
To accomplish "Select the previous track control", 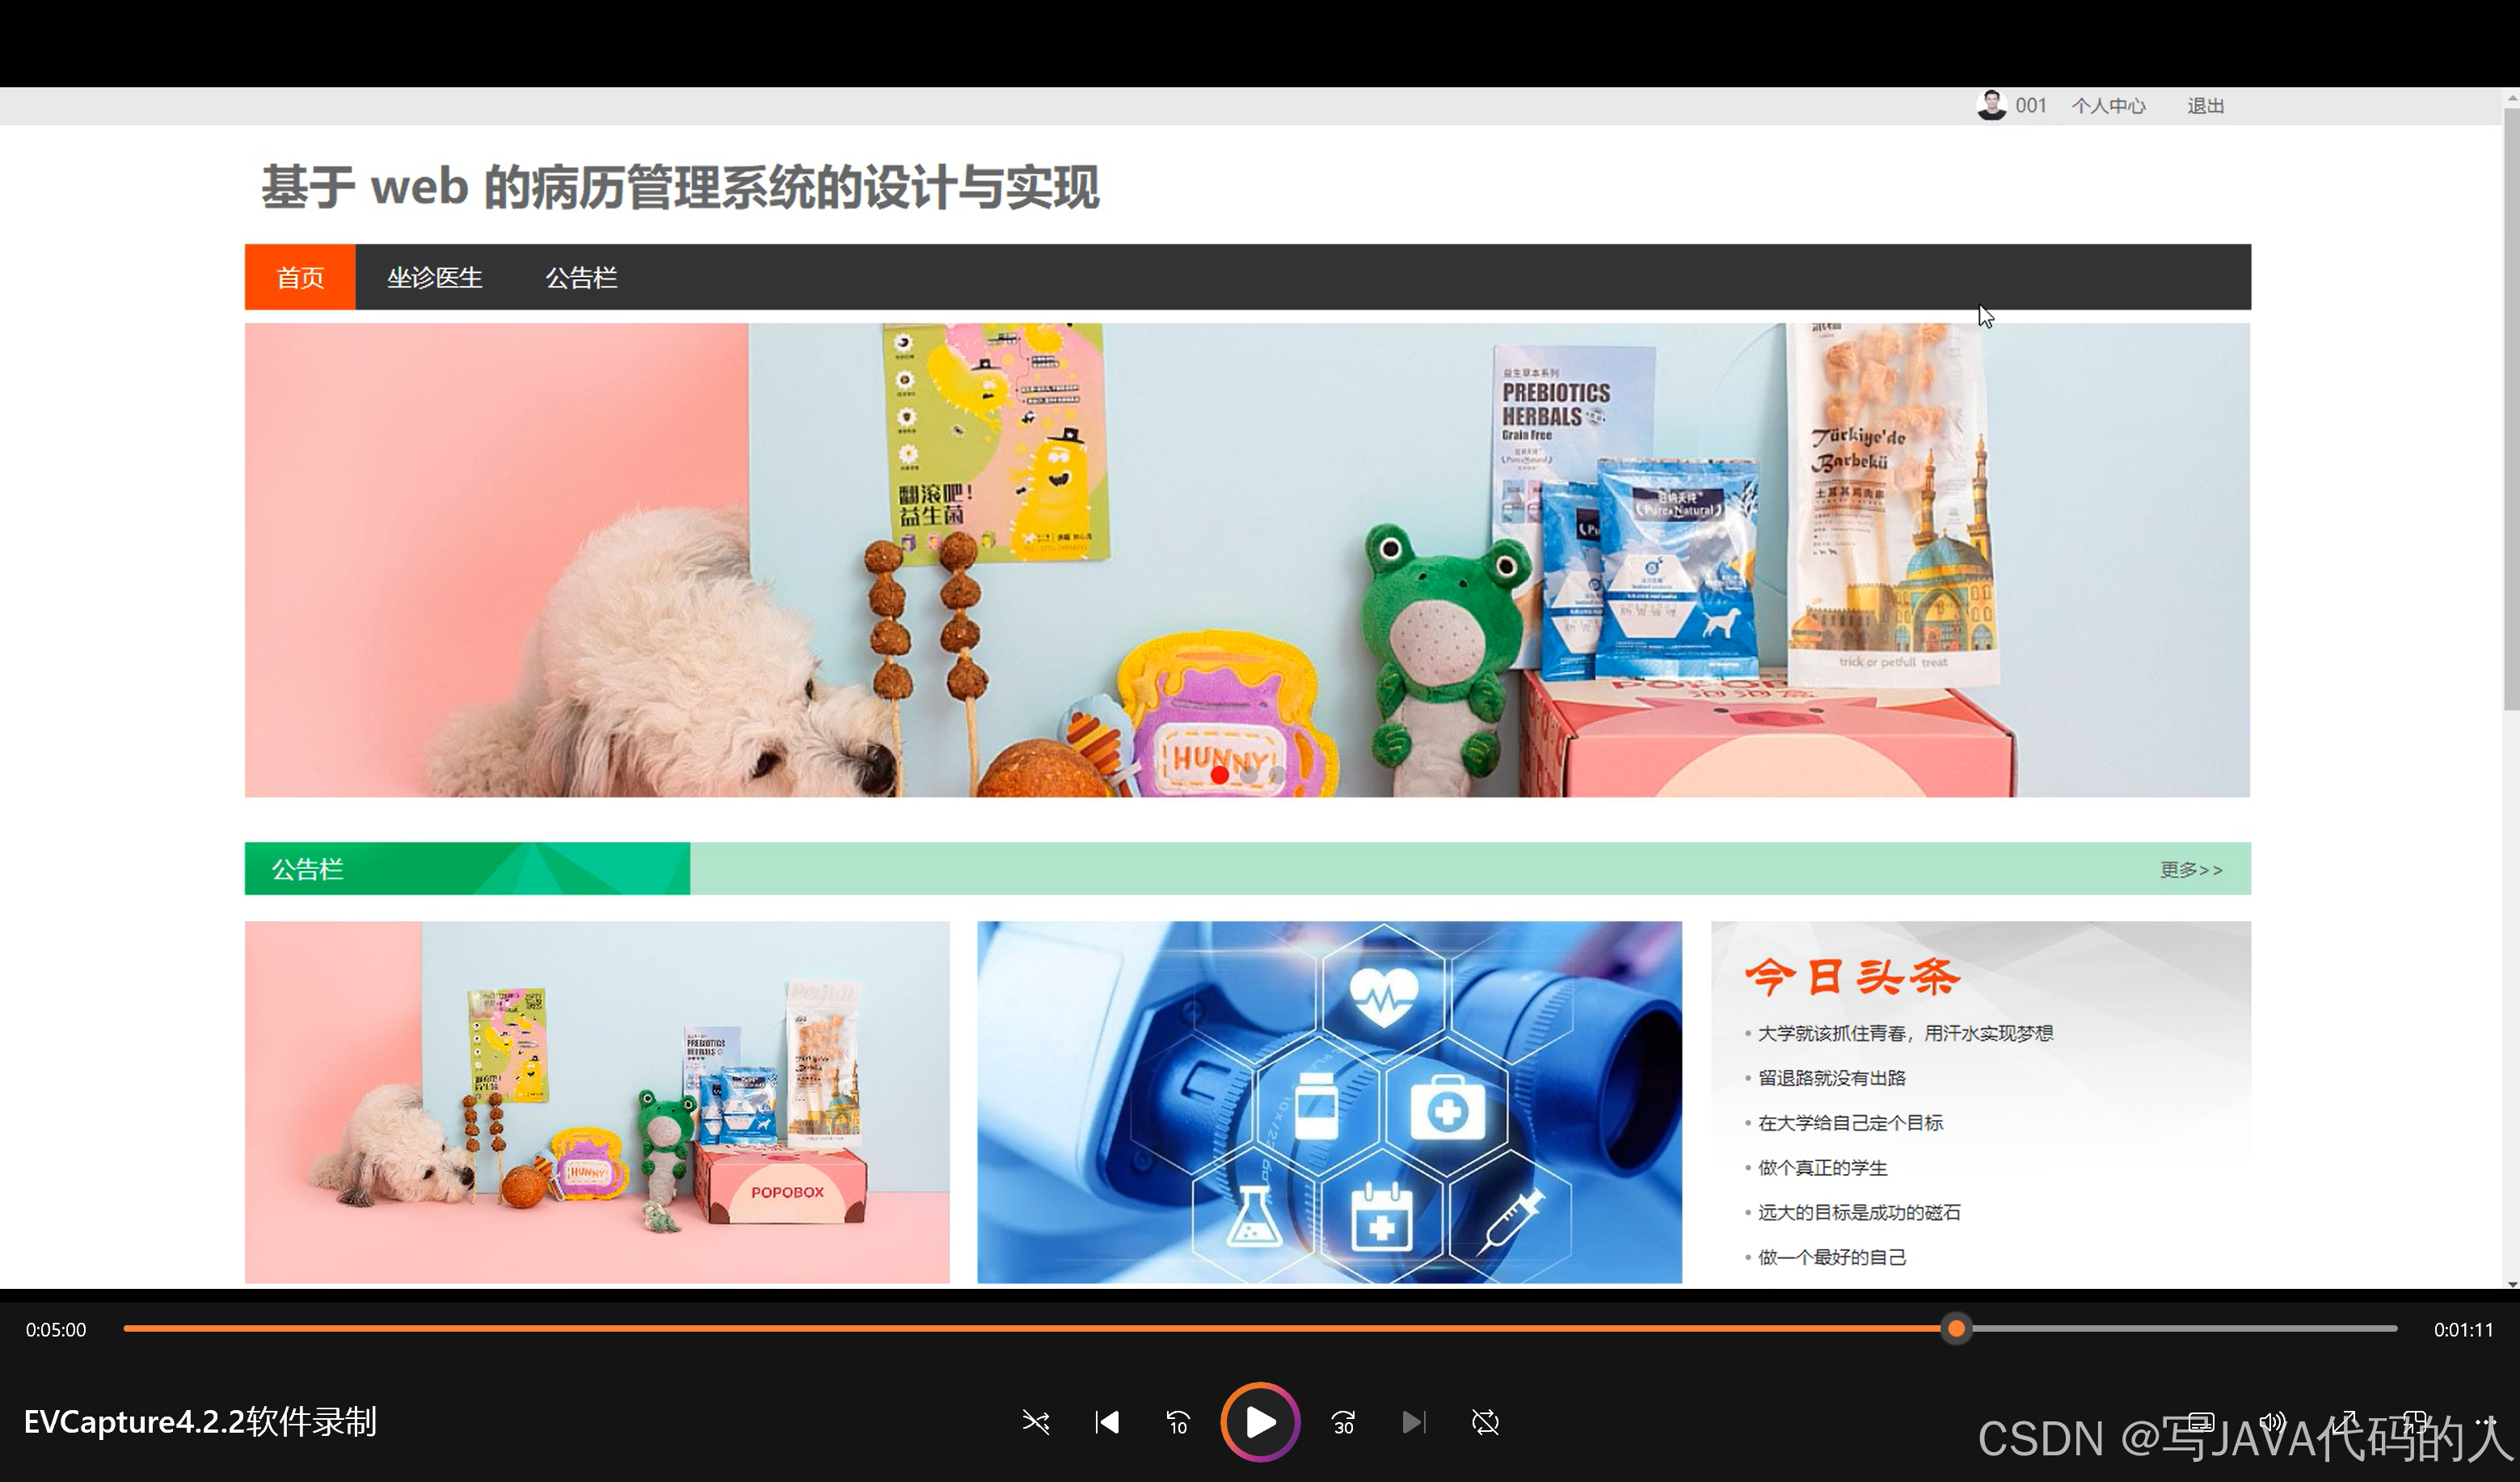I will click(x=1107, y=1421).
